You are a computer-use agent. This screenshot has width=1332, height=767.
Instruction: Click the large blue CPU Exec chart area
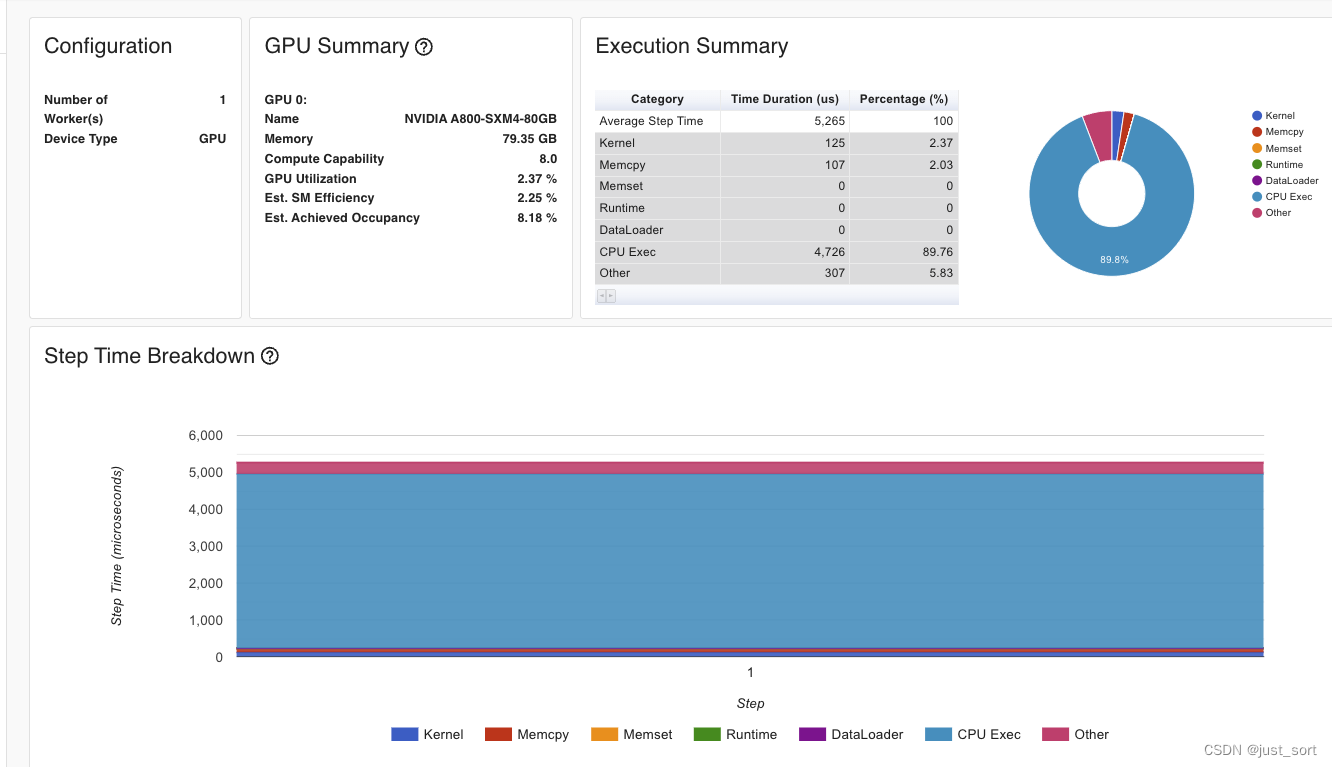pyautogui.click(x=750, y=560)
